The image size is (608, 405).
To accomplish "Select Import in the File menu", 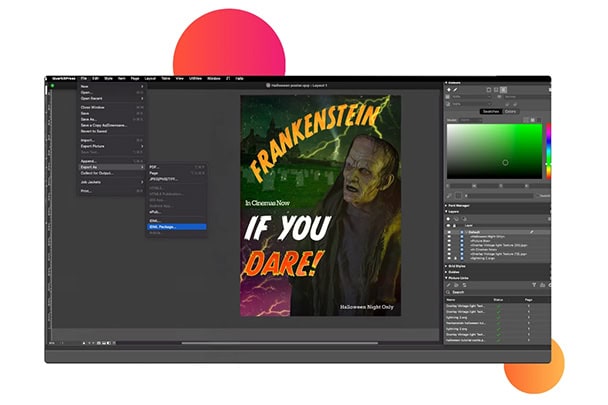I will 112,140.
